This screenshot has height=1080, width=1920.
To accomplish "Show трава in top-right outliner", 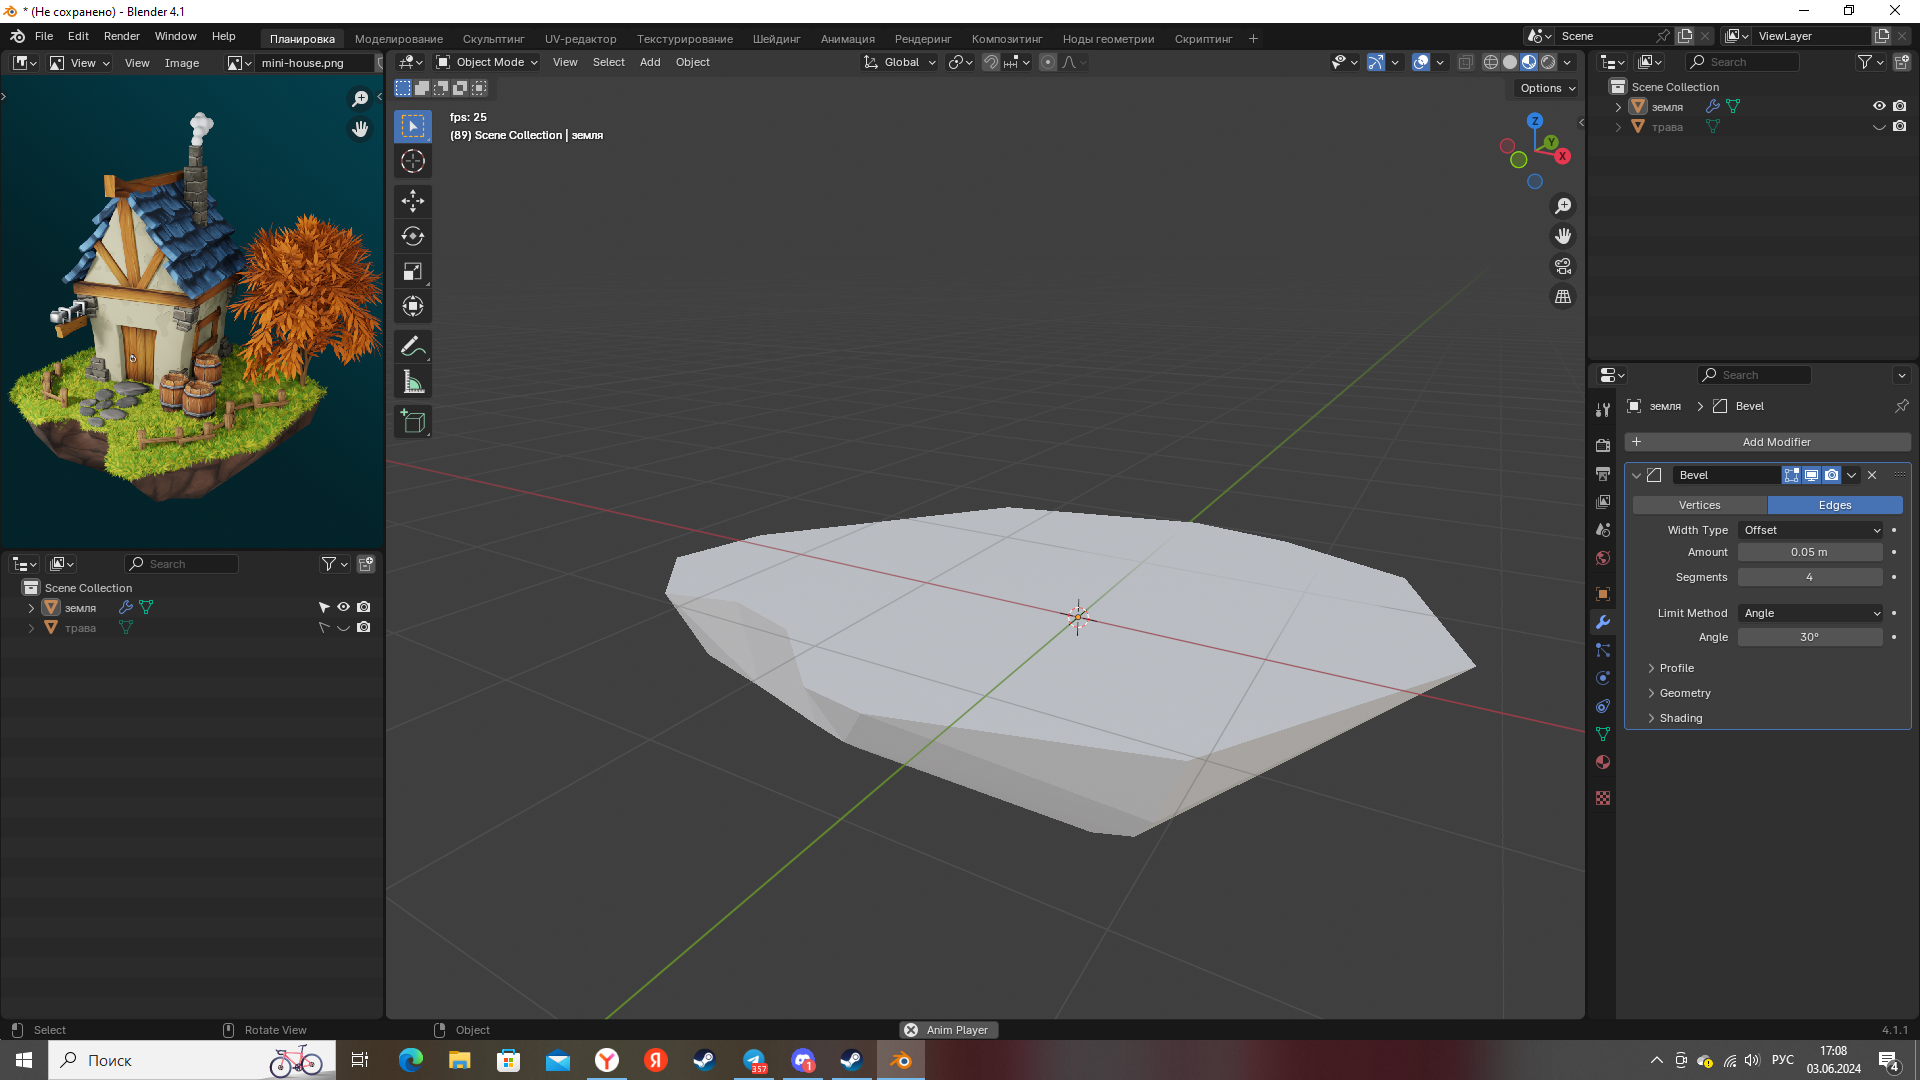I will coord(1879,127).
